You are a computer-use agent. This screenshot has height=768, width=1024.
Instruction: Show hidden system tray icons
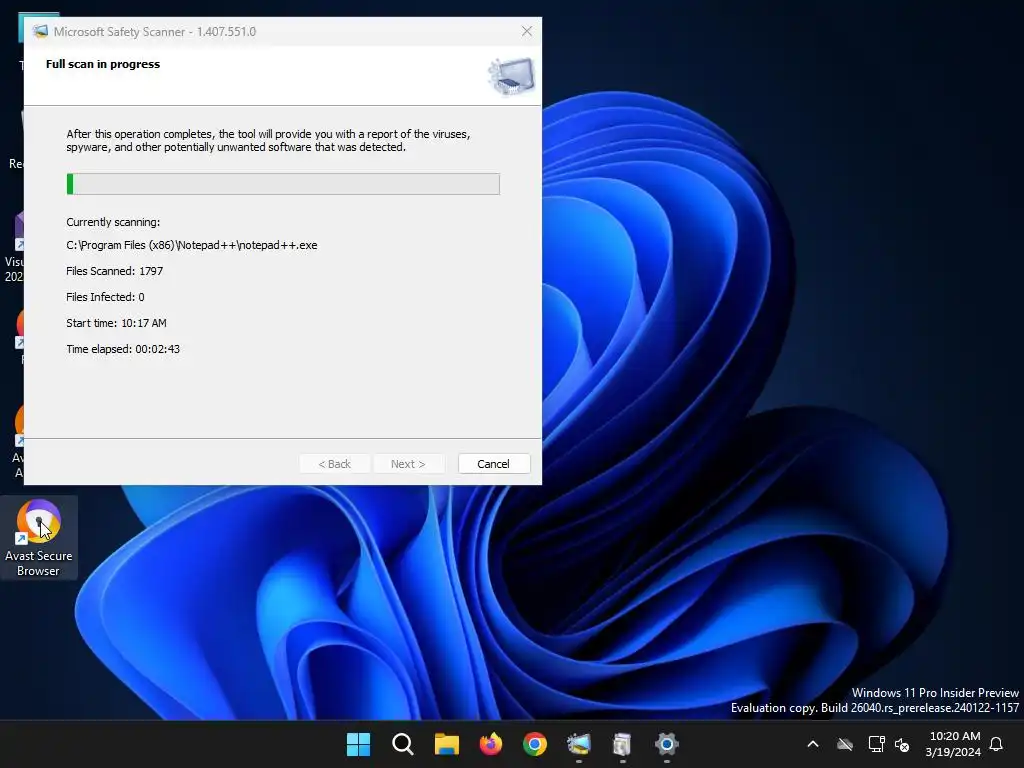[x=813, y=744]
